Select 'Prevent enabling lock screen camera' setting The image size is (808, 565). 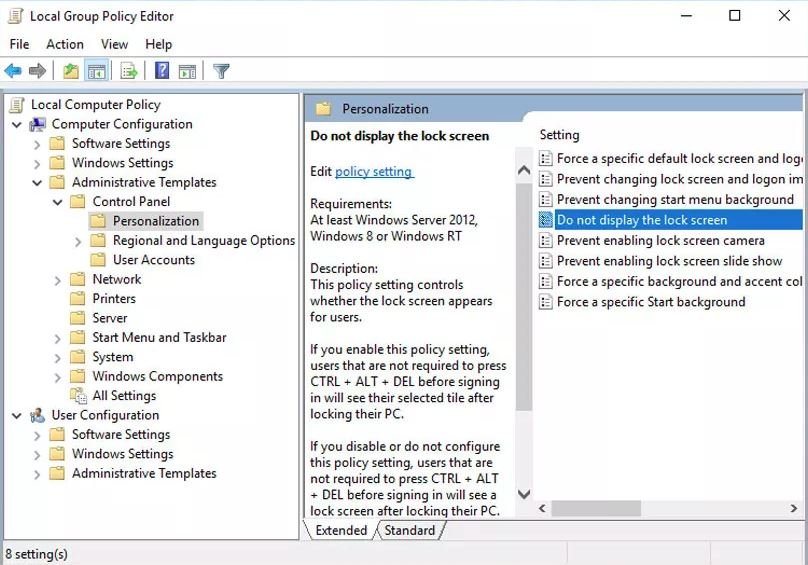click(x=660, y=241)
